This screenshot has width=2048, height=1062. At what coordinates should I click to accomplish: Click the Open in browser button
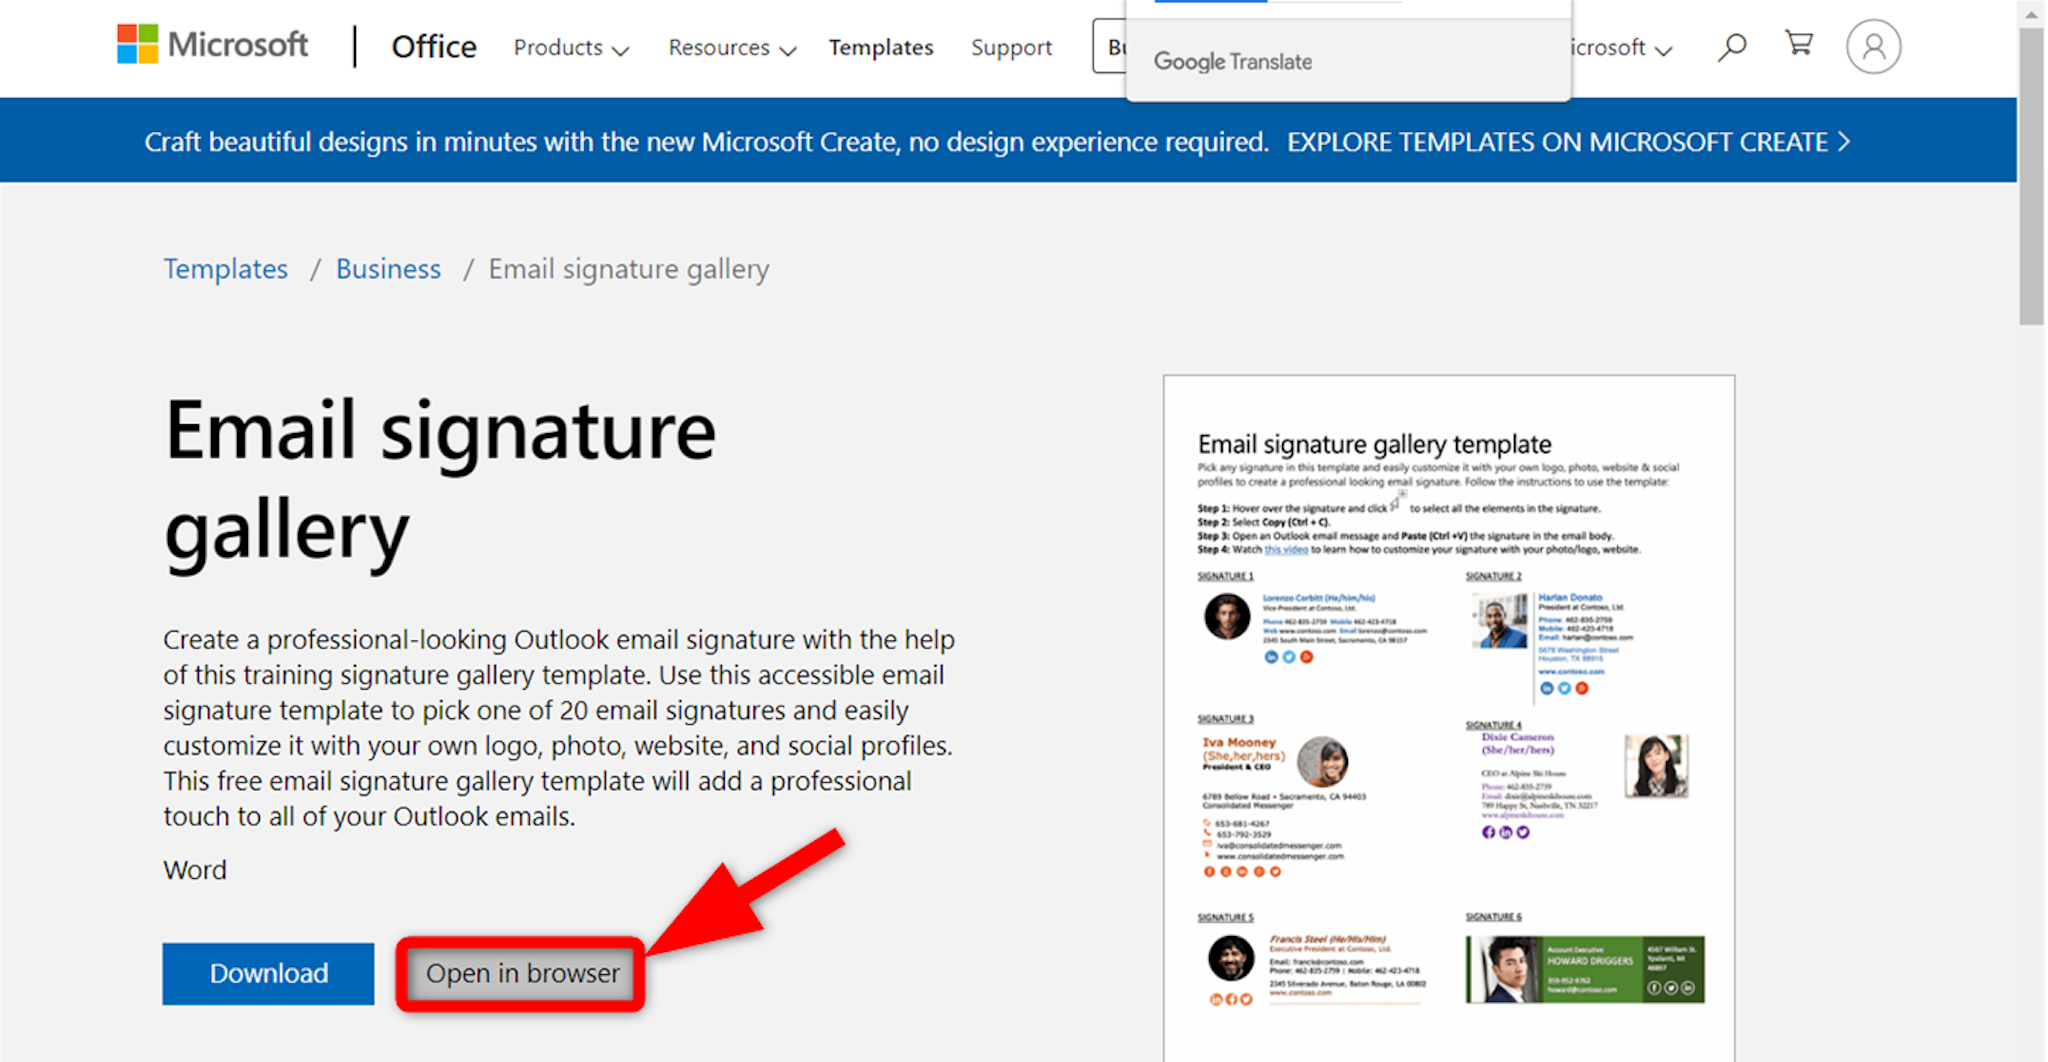(522, 973)
